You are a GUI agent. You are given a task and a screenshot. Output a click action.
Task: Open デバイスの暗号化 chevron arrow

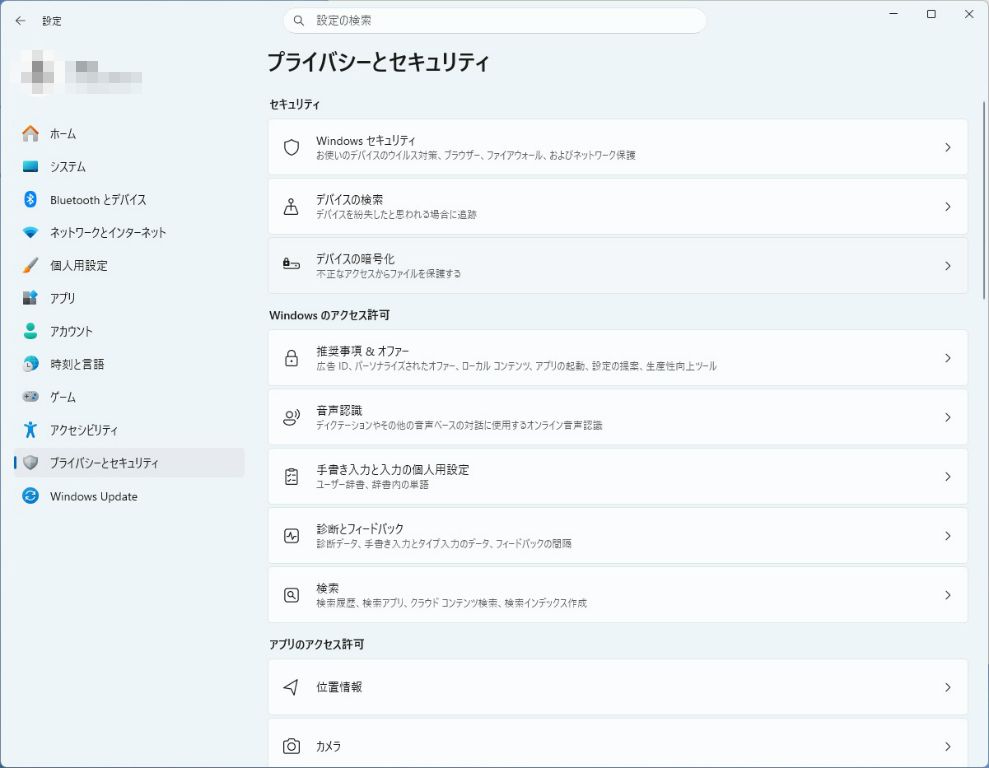[947, 265]
